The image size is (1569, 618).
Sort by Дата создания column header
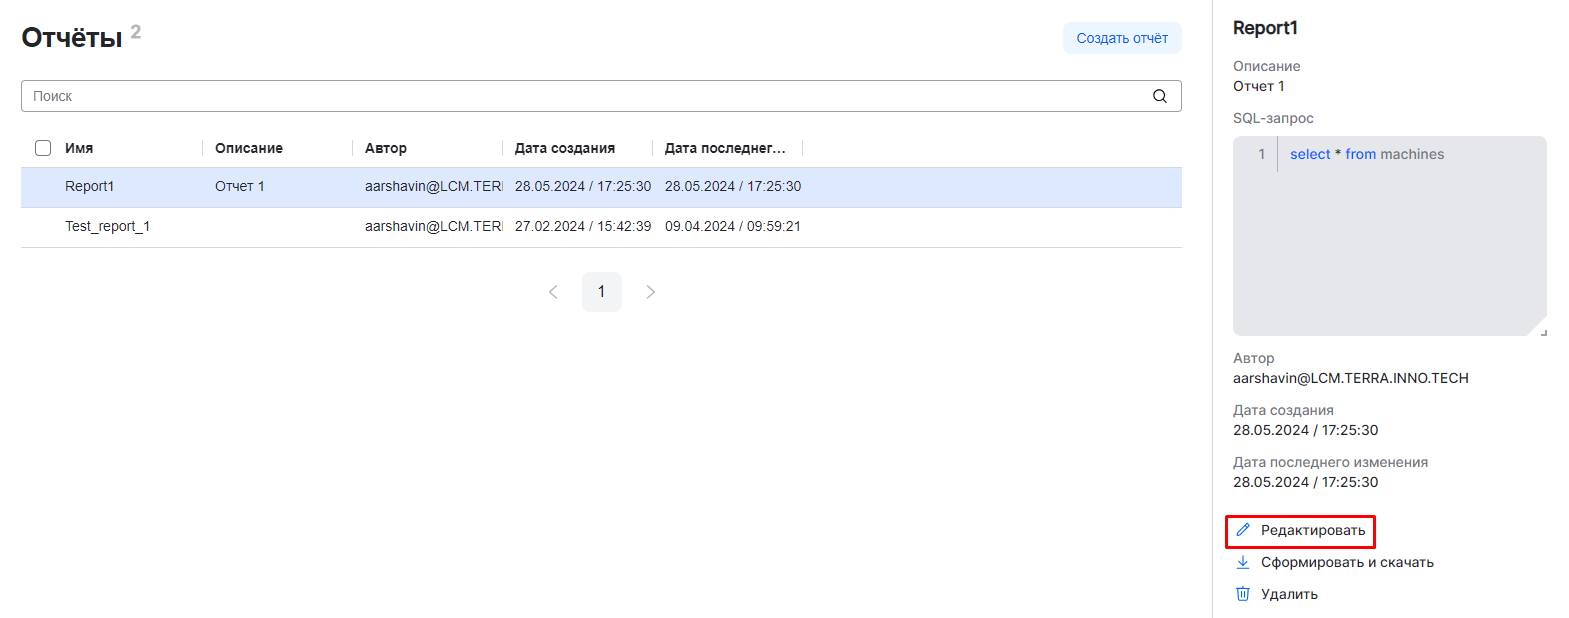tap(564, 148)
